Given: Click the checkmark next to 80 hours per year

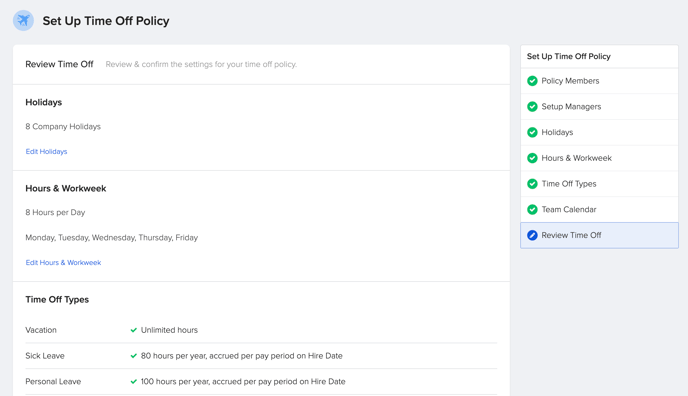Looking at the screenshot, I should 134,356.
